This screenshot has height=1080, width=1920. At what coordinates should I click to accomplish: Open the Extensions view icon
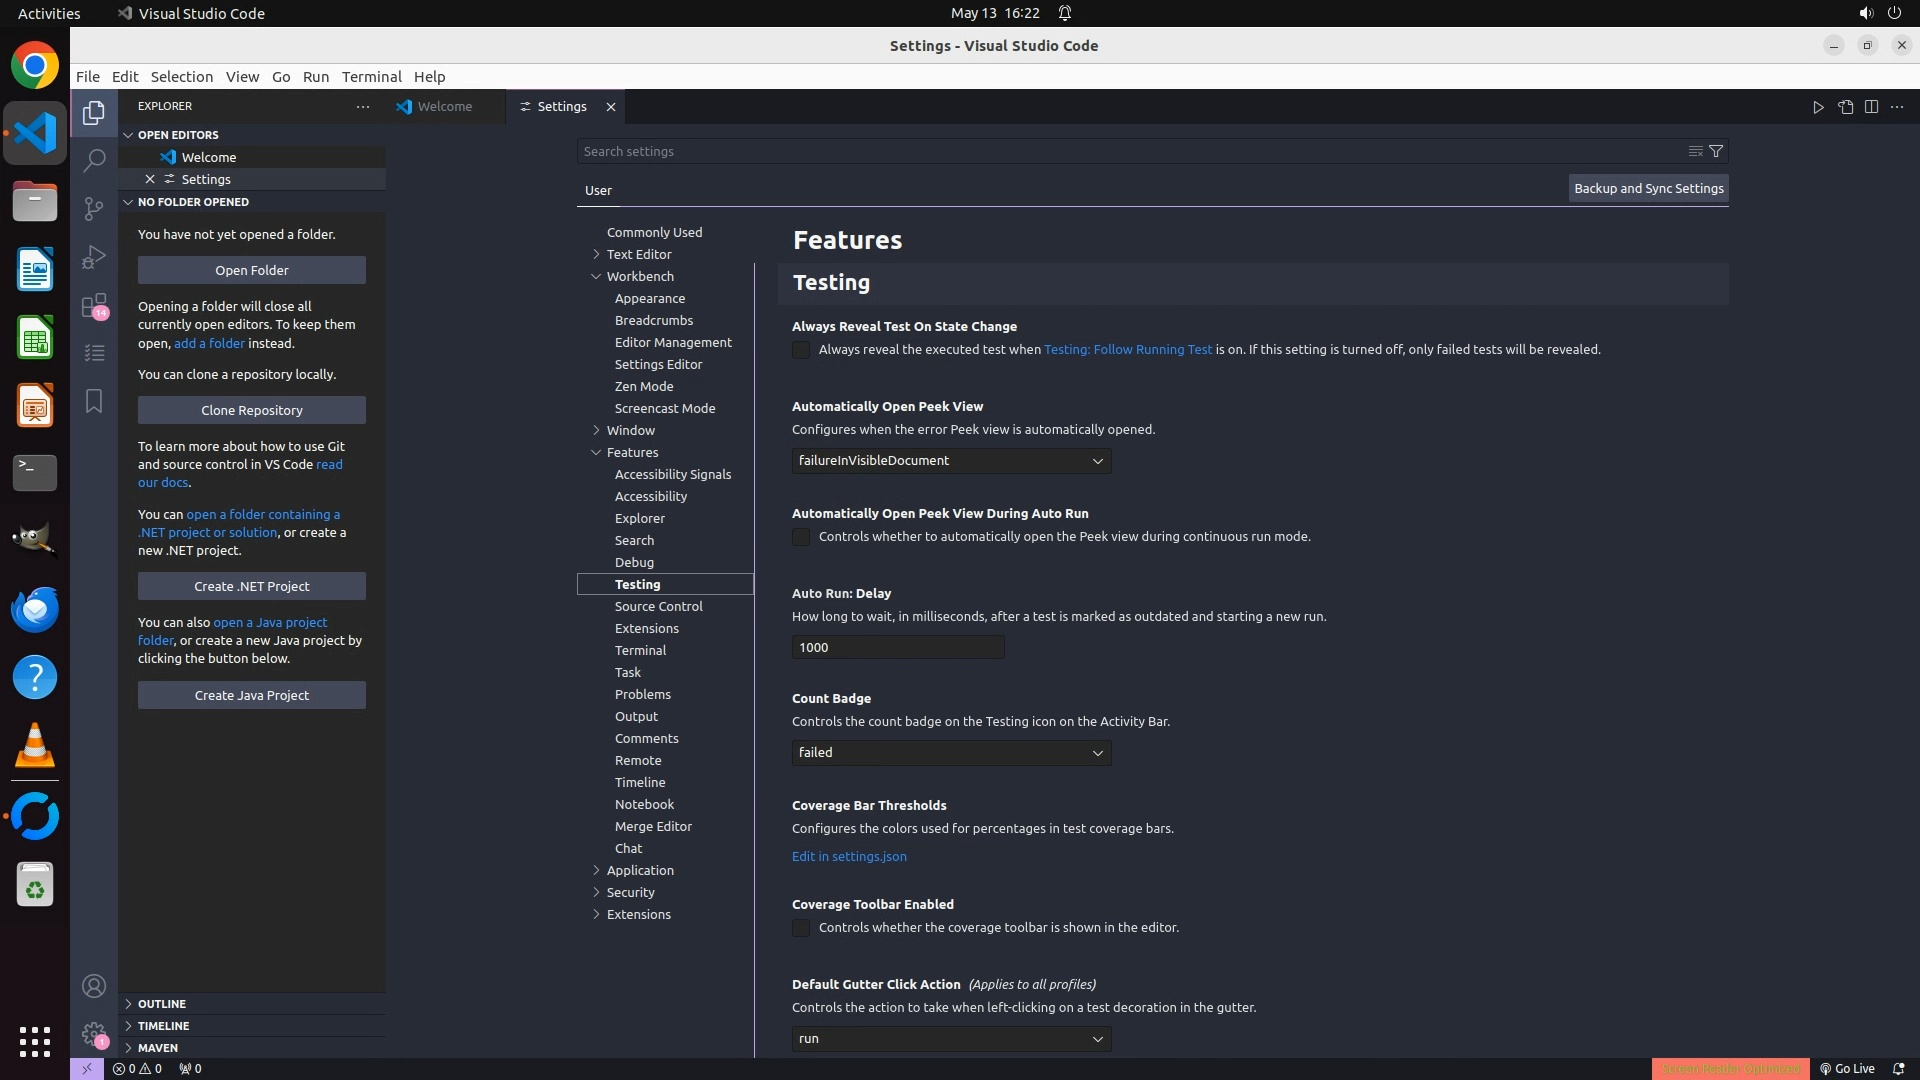(x=94, y=305)
